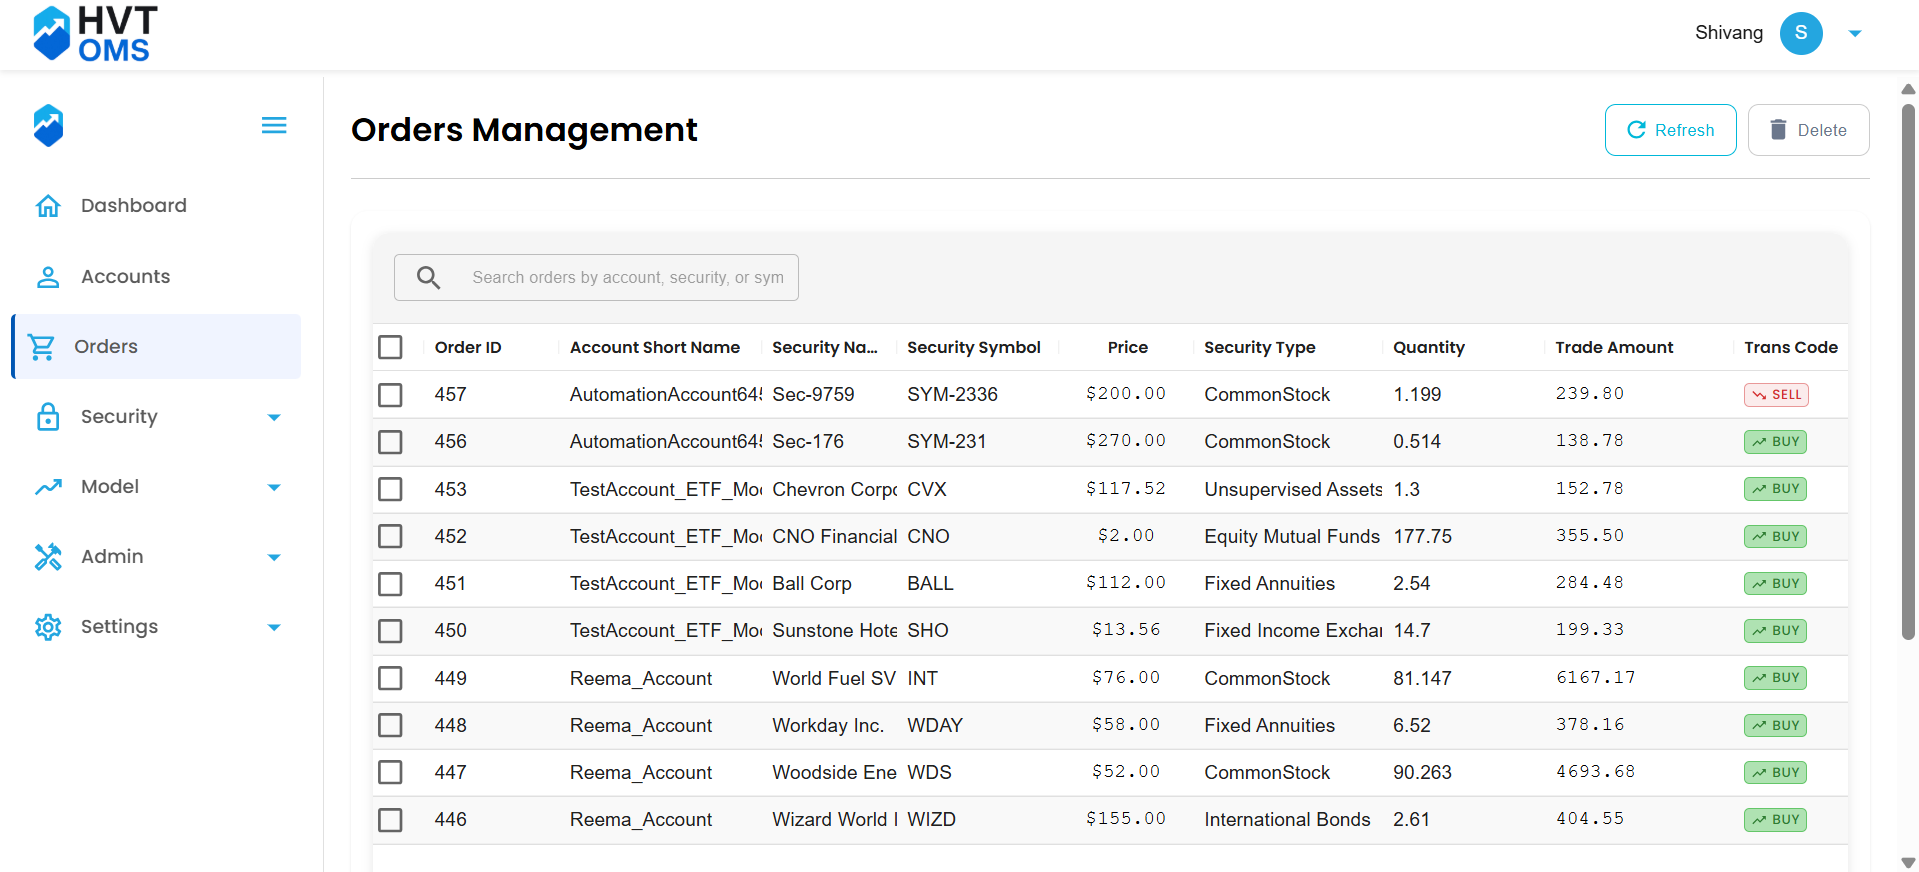Check the box for order 446
Viewport: 1919px width, 872px height.
point(390,821)
